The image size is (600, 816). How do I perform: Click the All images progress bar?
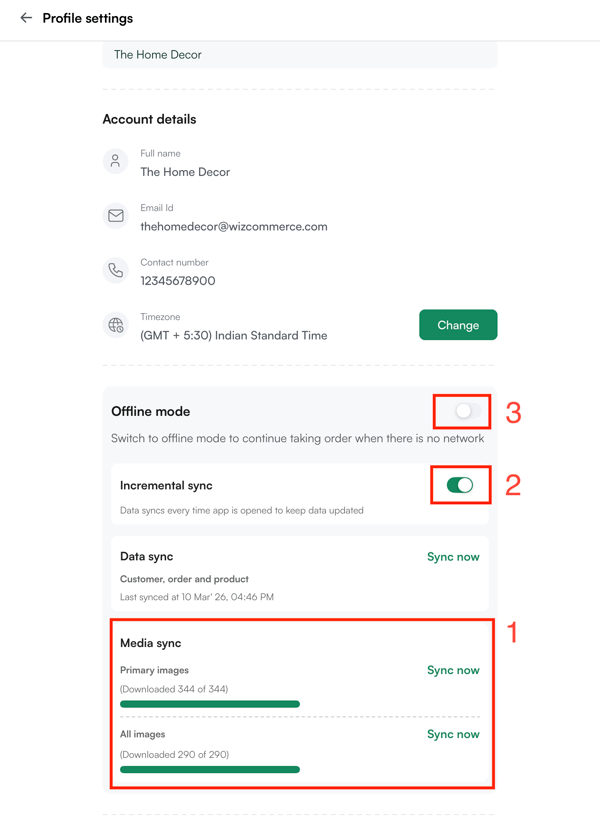click(210, 769)
